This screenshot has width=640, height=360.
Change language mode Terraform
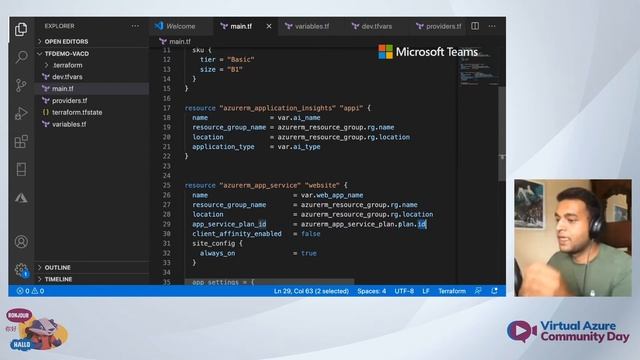point(452,291)
